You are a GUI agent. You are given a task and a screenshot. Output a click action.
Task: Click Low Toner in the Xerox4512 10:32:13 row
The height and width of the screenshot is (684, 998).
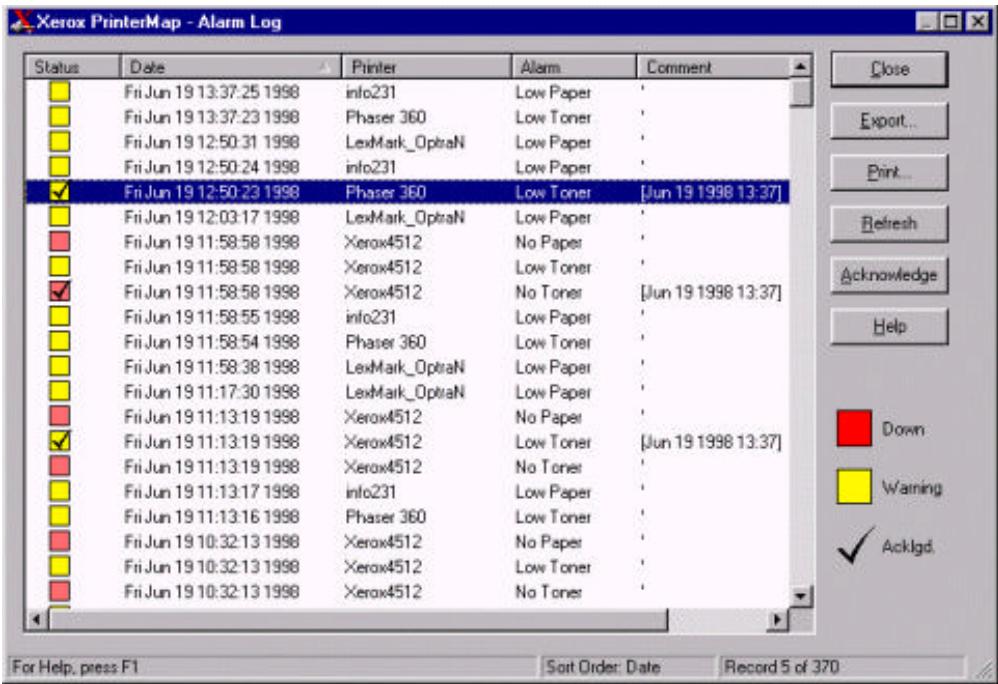[x=553, y=566]
